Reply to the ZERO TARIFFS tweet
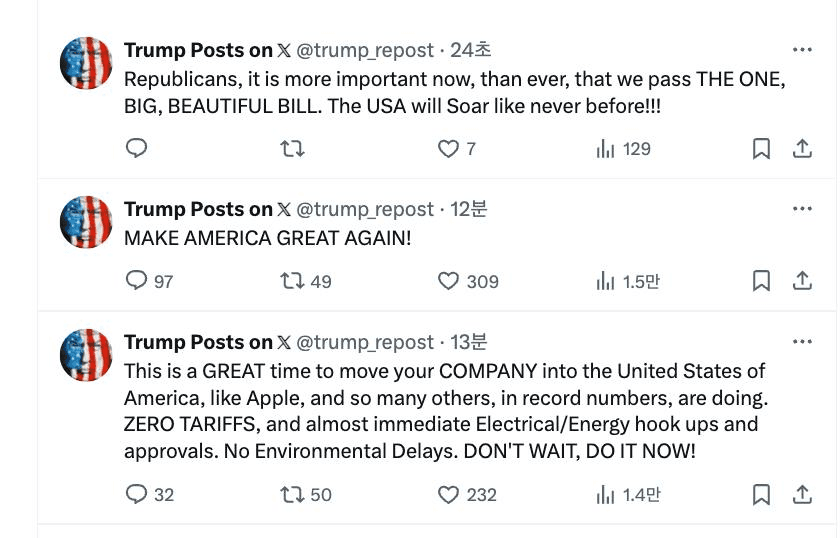Screen dimensions: 840x538 click(137, 494)
